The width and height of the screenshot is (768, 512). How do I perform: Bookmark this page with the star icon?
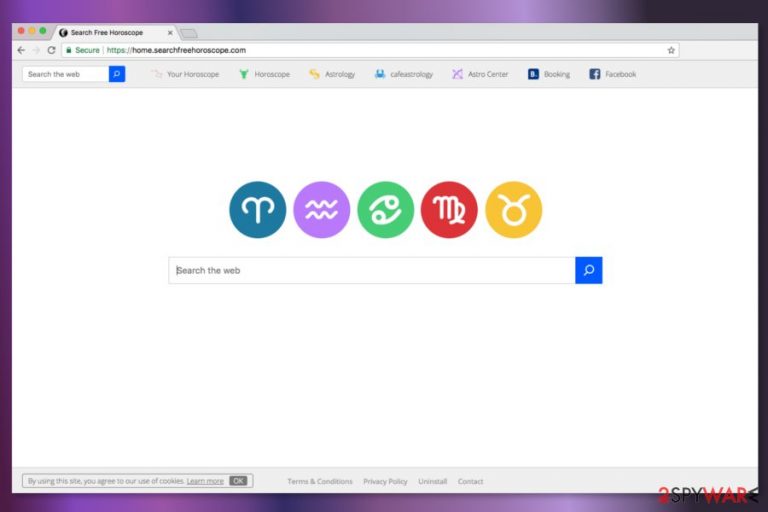[671, 50]
